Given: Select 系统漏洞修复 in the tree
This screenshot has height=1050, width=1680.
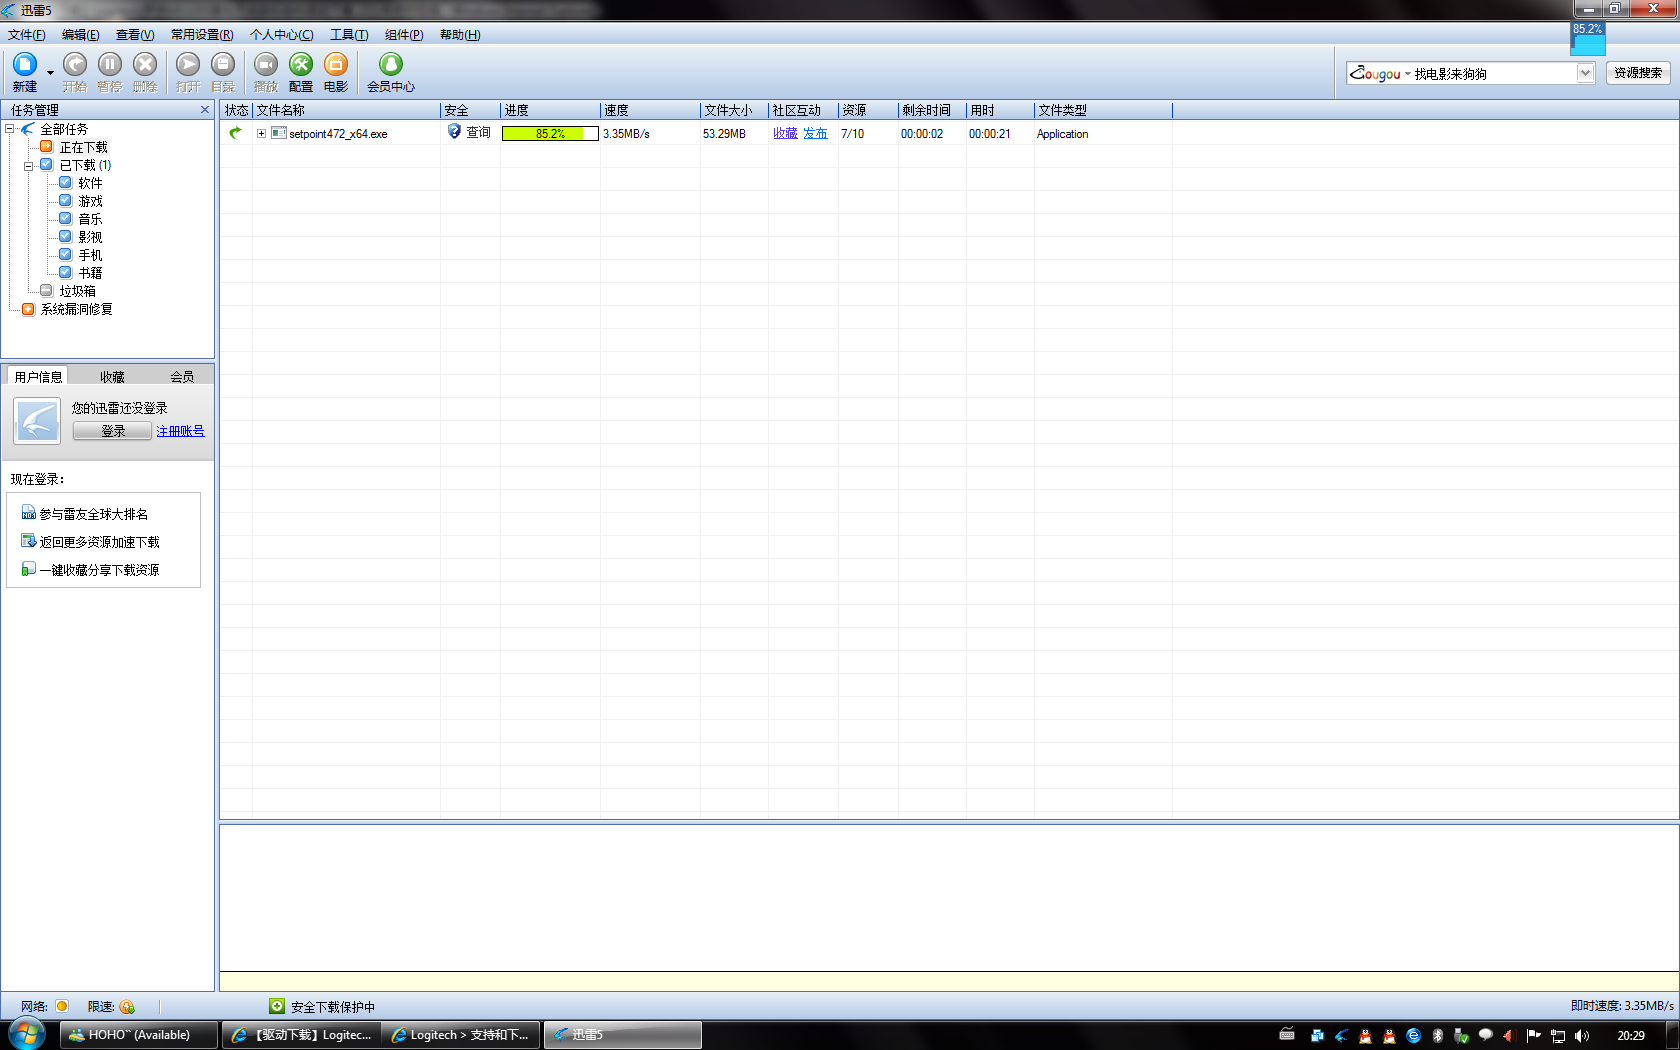Looking at the screenshot, I should (76, 309).
